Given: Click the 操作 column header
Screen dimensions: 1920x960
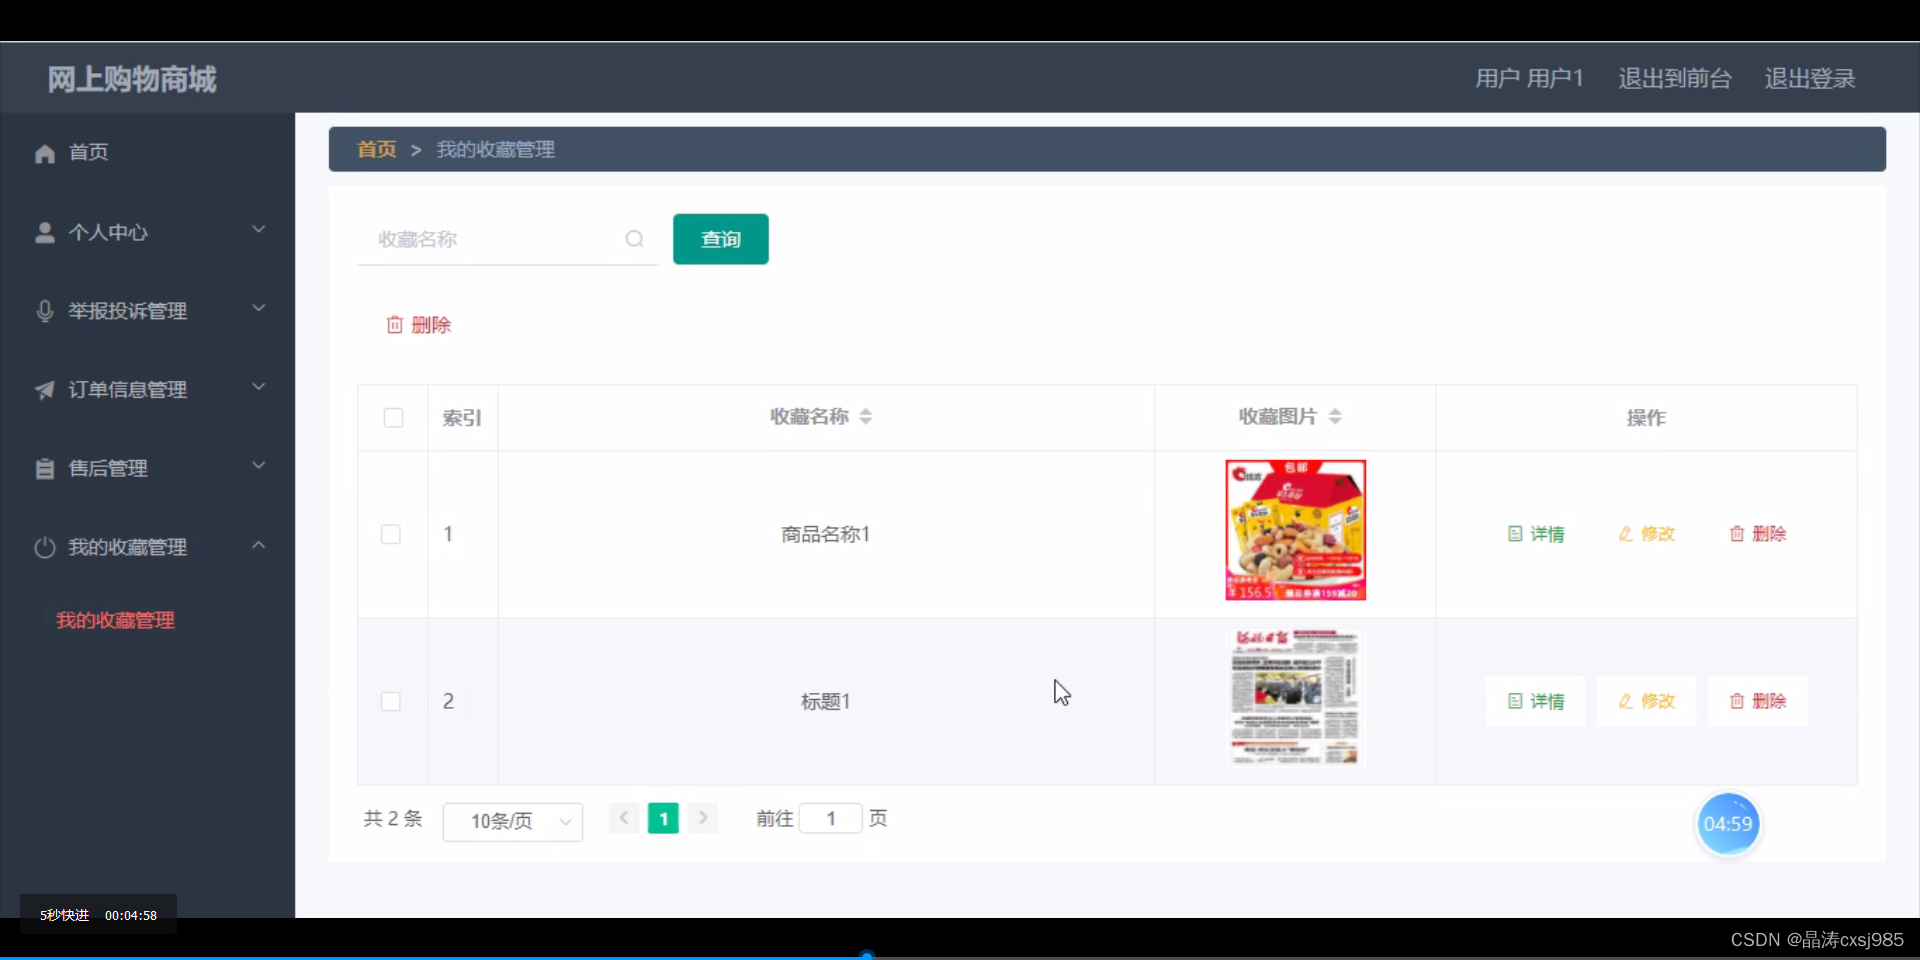Looking at the screenshot, I should 1646,417.
